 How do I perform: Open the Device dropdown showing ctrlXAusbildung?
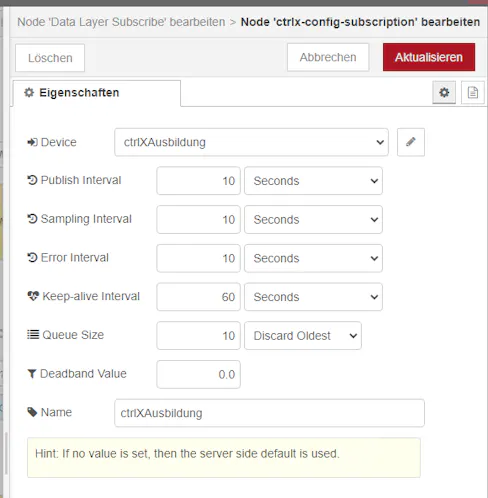(251, 142)
